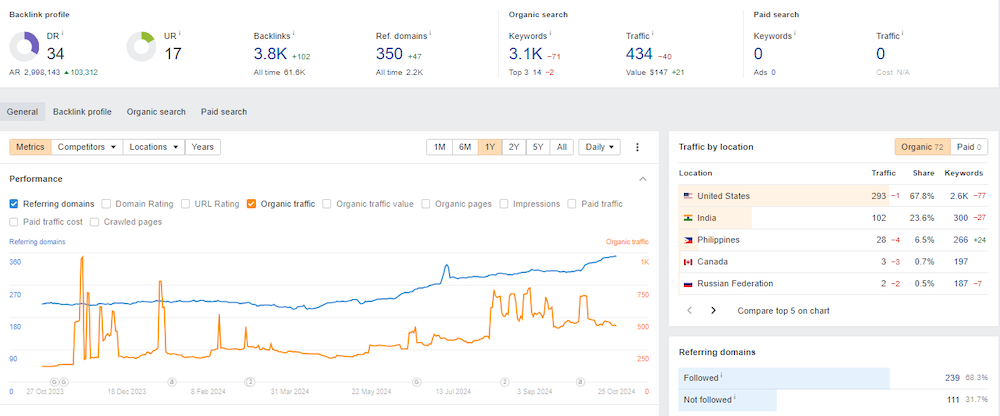Click the Followed info icon
Image resolution: width=1000 pixels, height=416 pixels.
721,376
